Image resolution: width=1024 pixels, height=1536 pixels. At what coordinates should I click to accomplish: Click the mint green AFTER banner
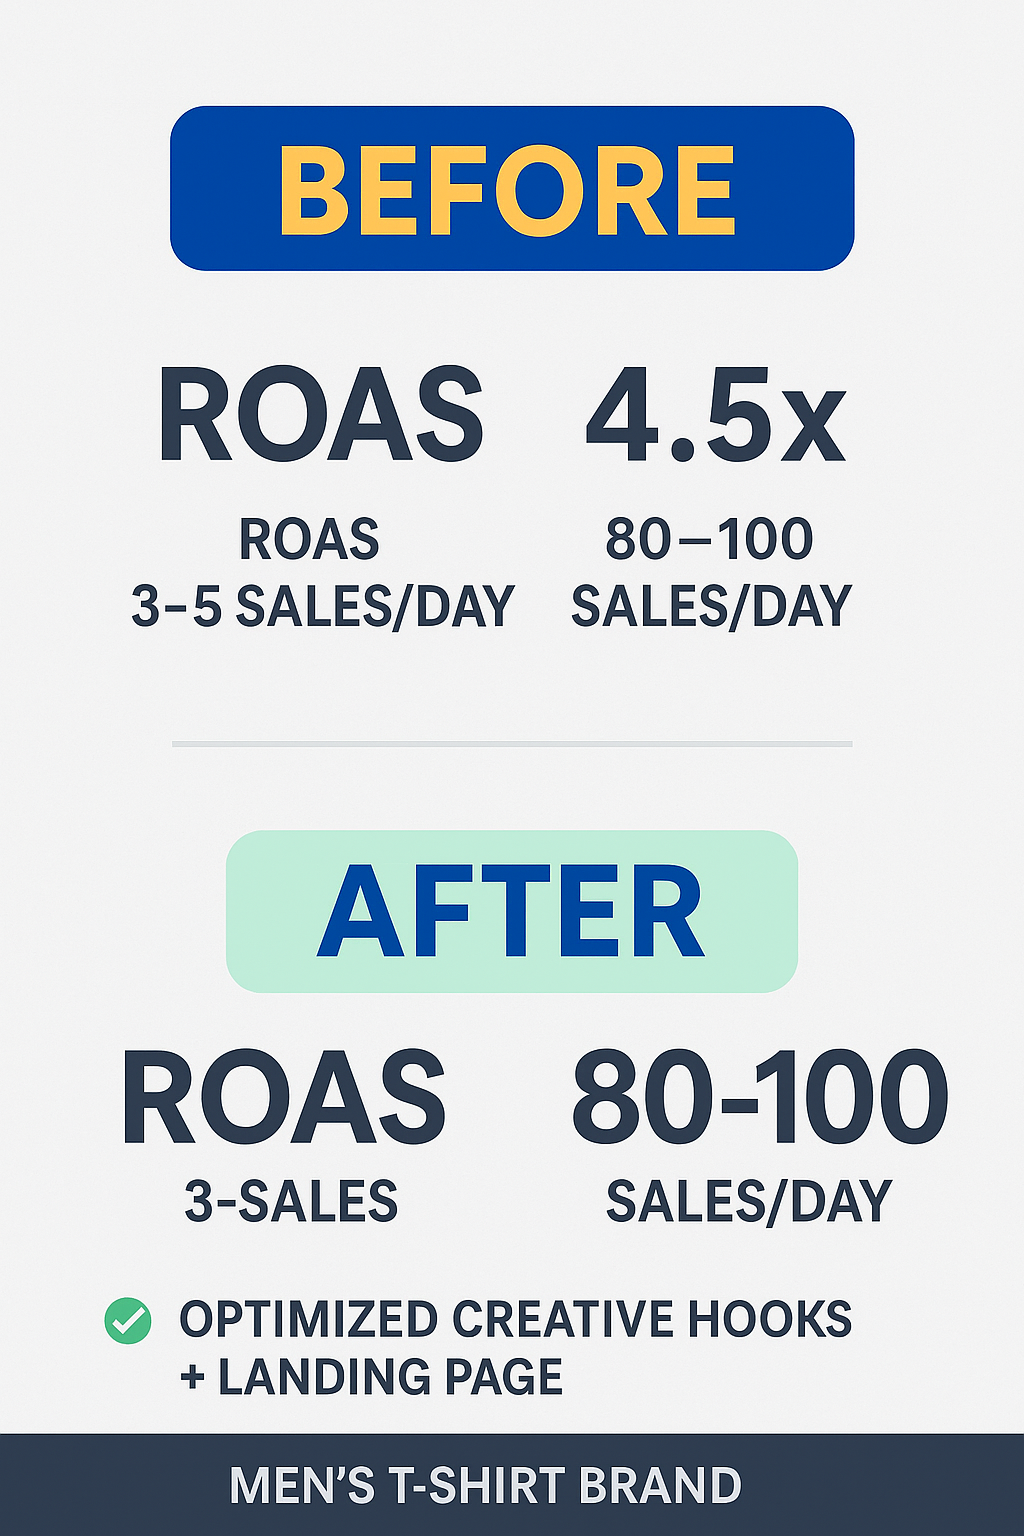click(512, 911)
